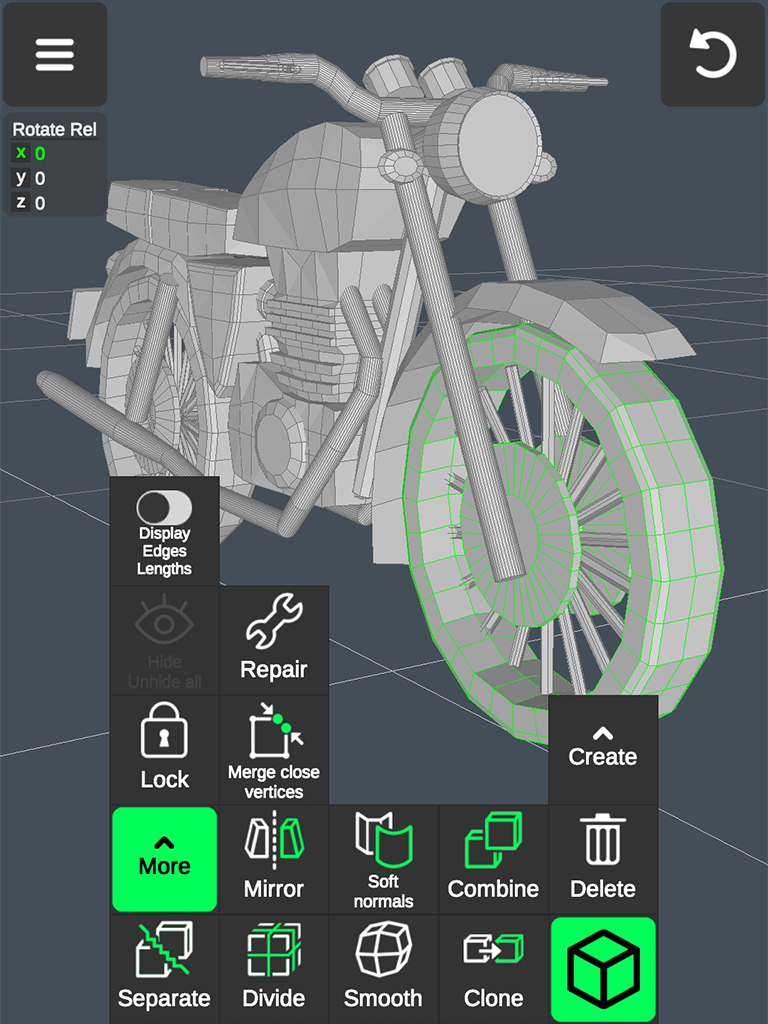
Task: Collapse the green More menu
Action: coord(164,859)
